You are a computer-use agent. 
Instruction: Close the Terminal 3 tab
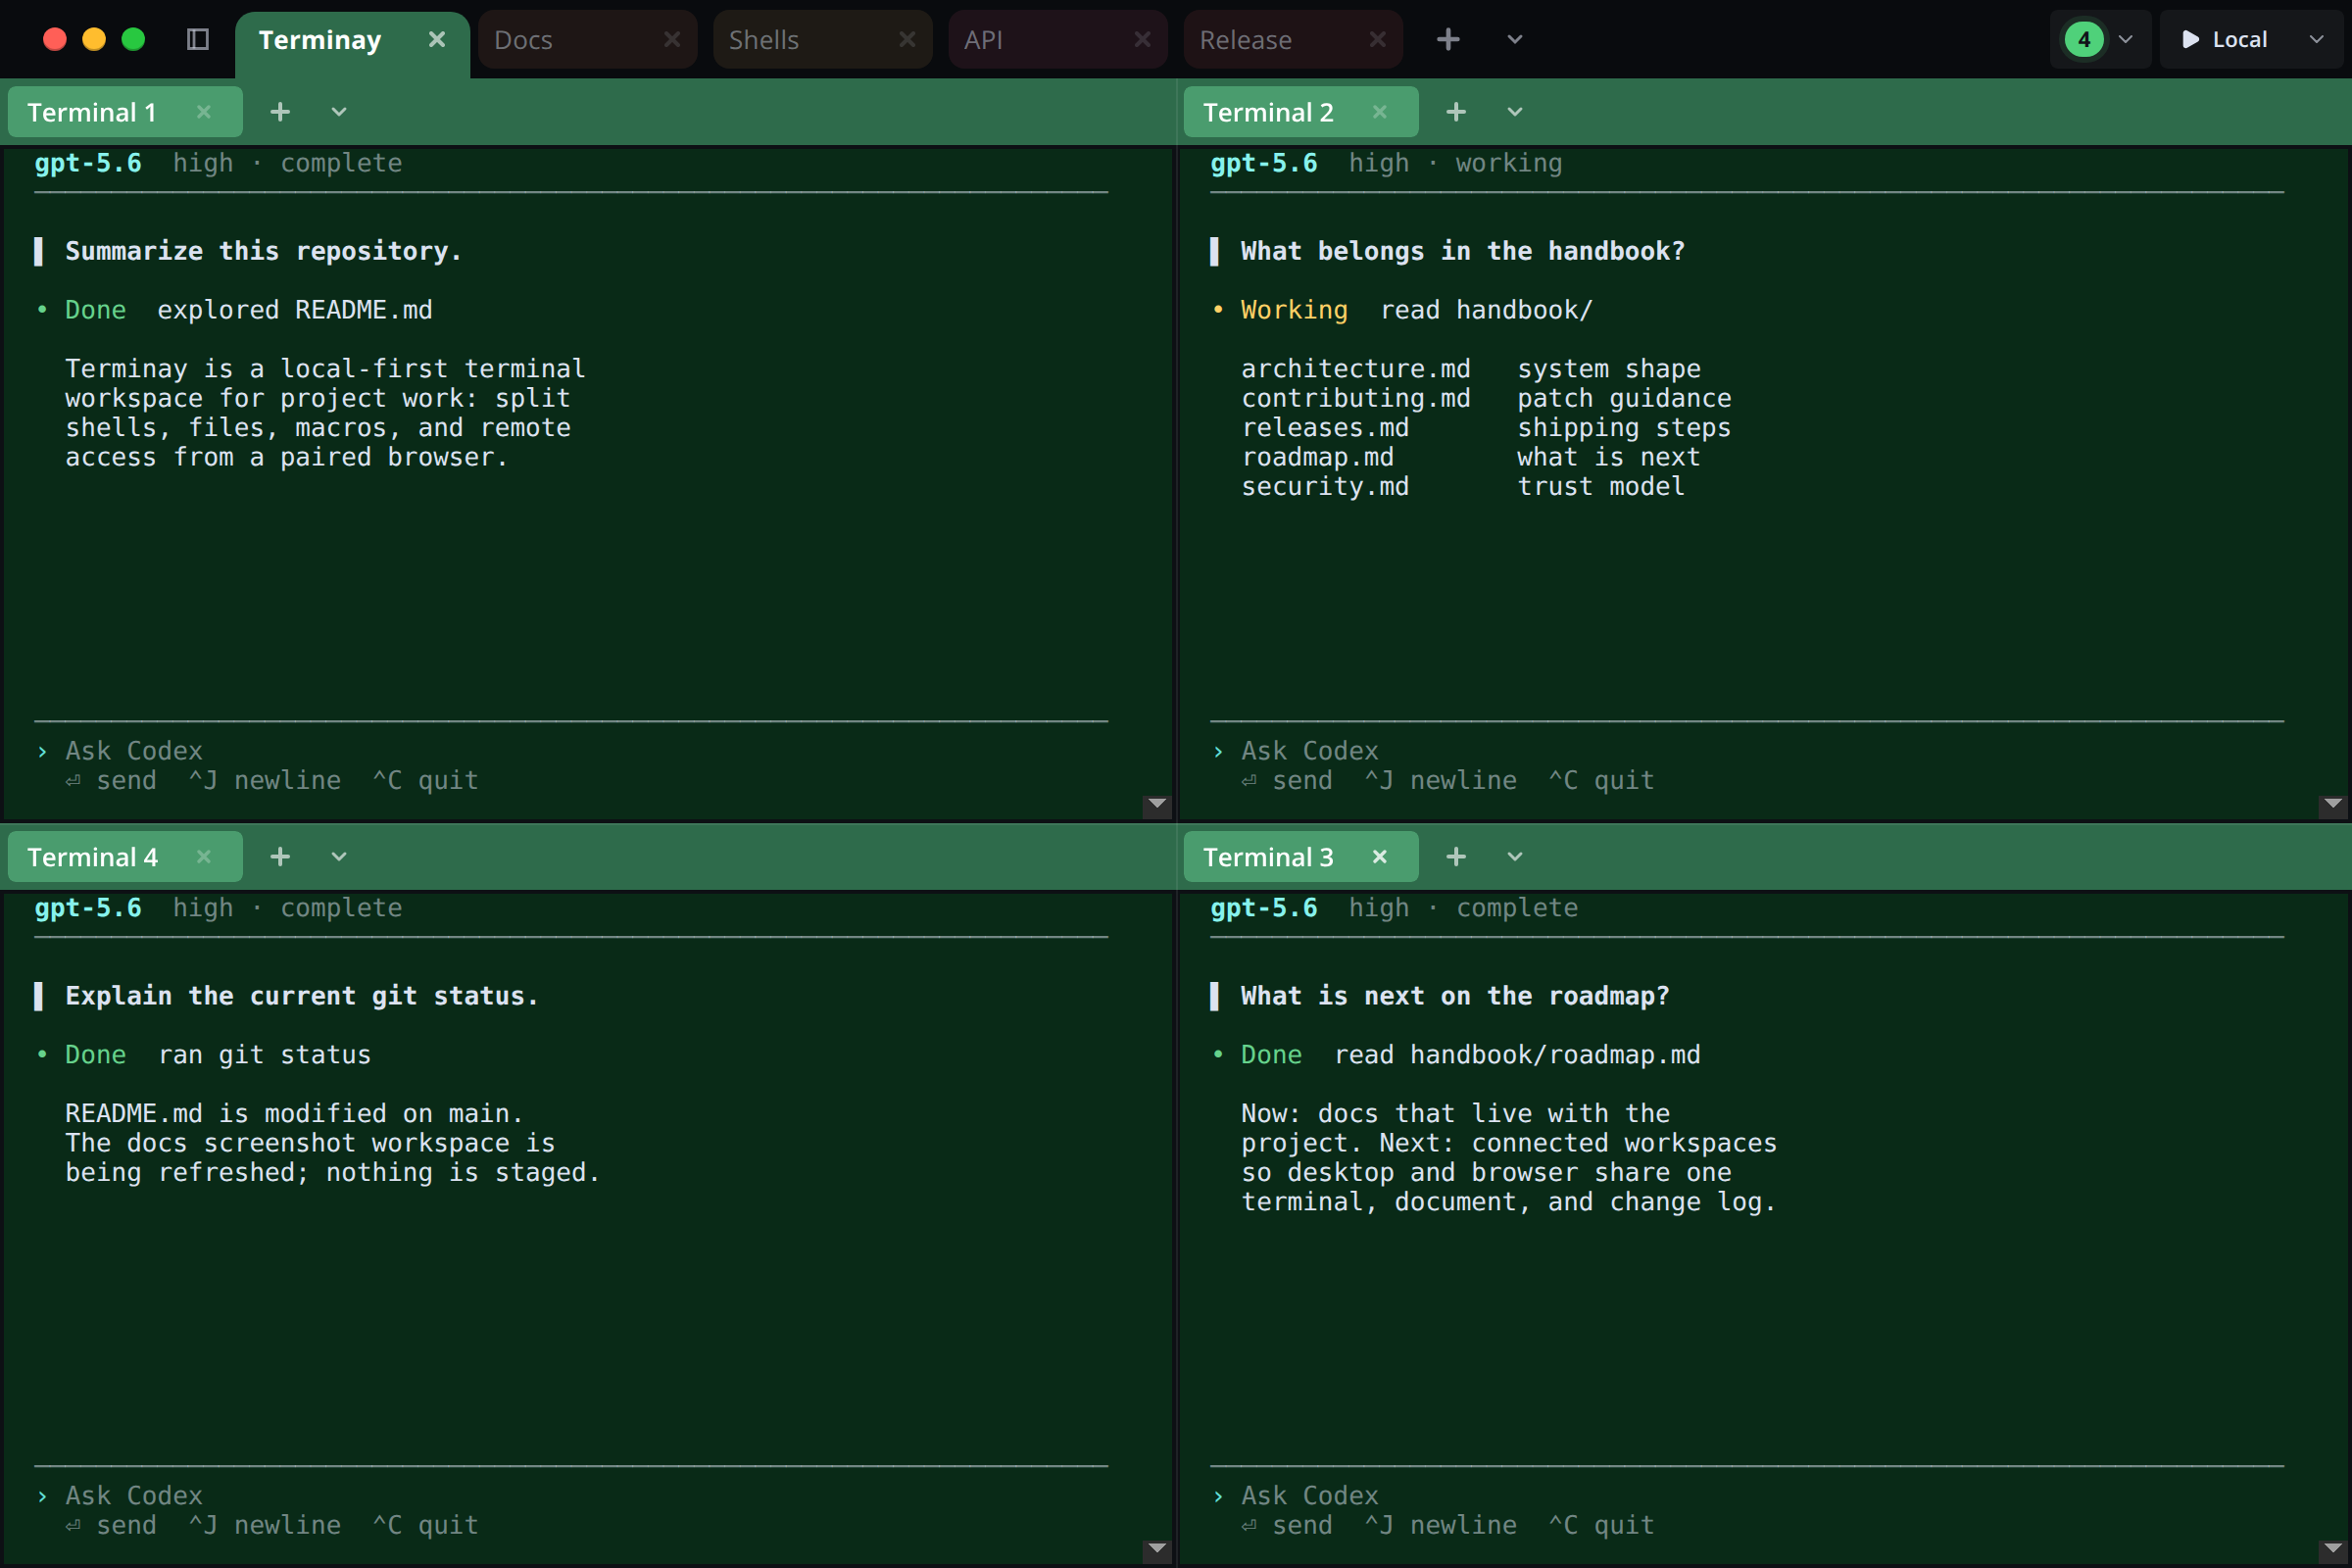(x=1380, y=857)
